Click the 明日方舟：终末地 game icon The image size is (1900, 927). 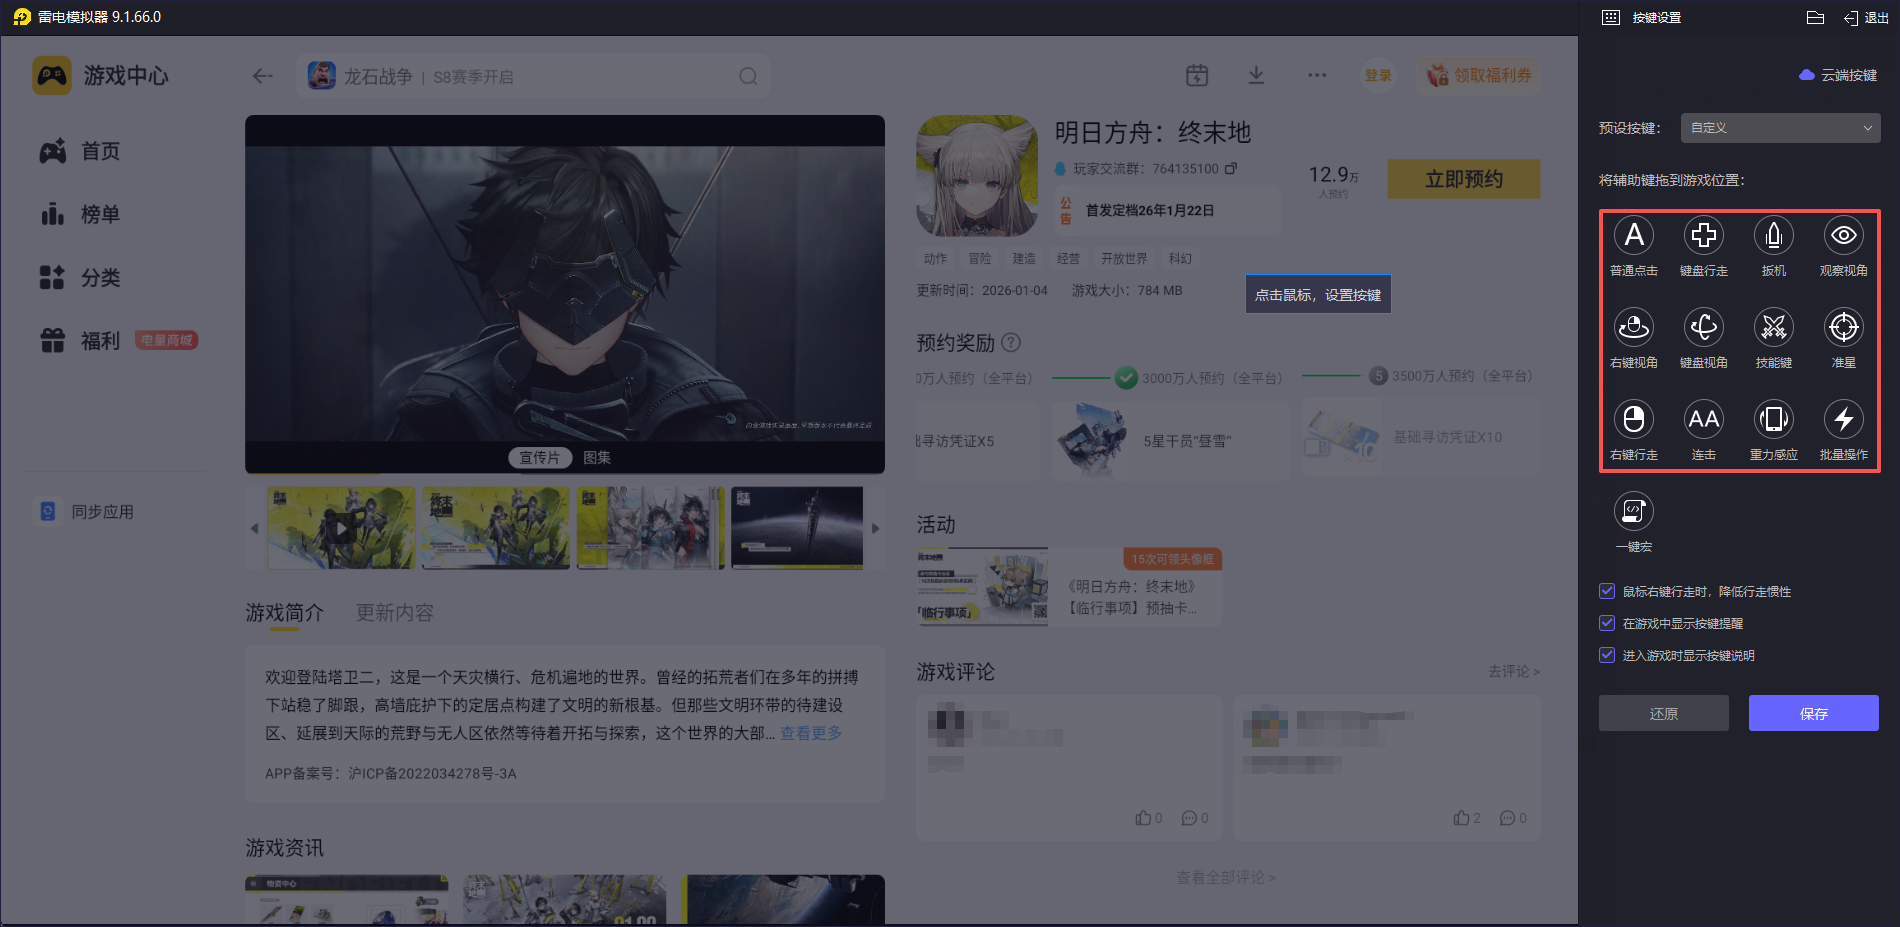click(x=977, y=176)
